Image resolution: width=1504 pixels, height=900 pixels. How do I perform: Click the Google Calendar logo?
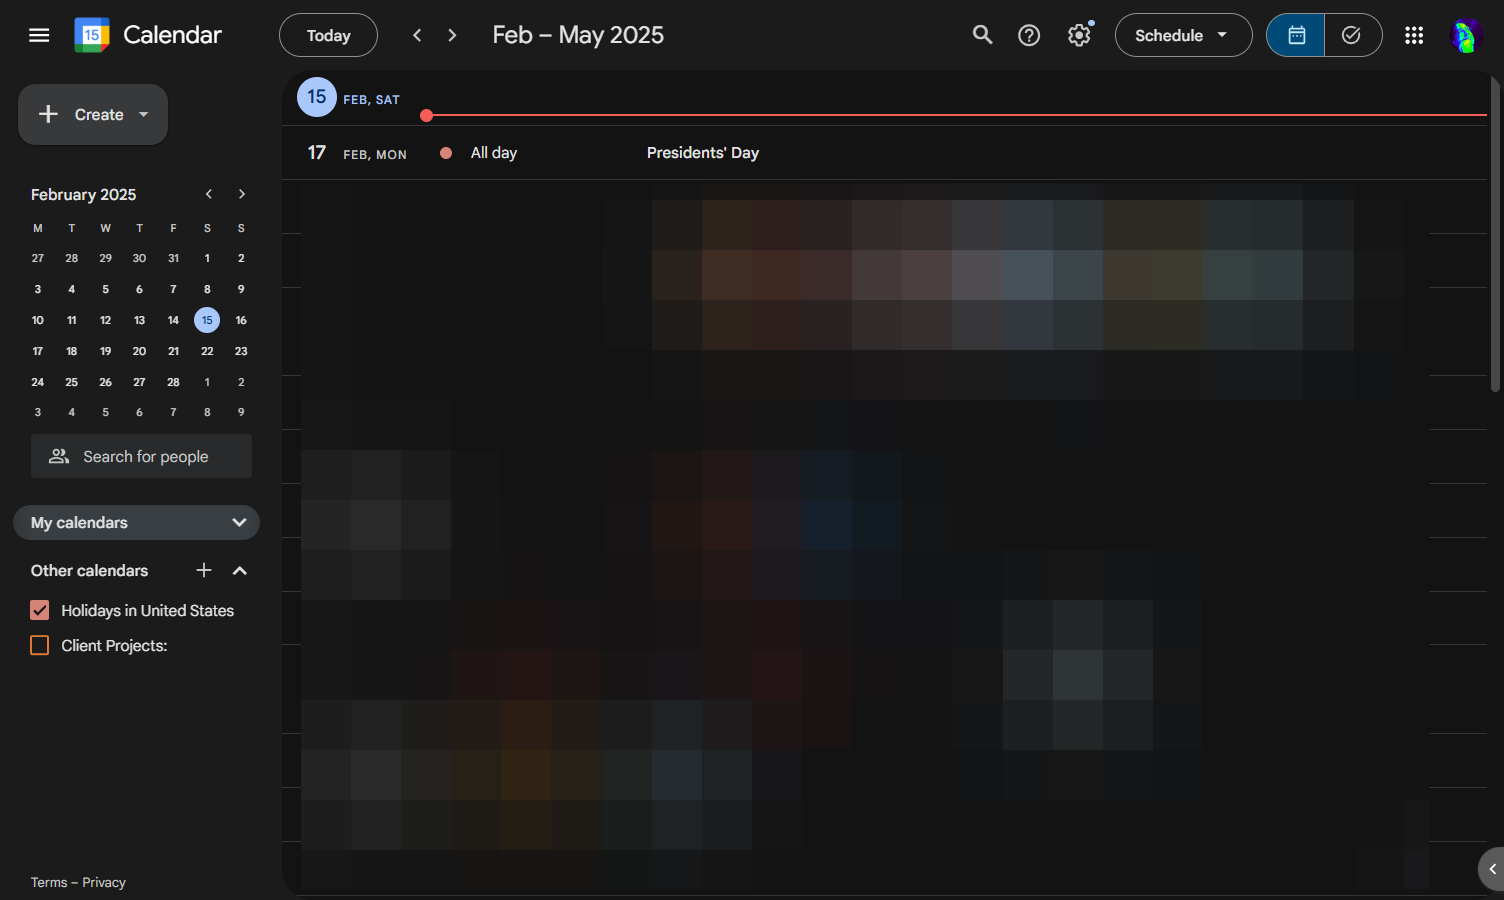pyautogui.click(x=92, y=35)
